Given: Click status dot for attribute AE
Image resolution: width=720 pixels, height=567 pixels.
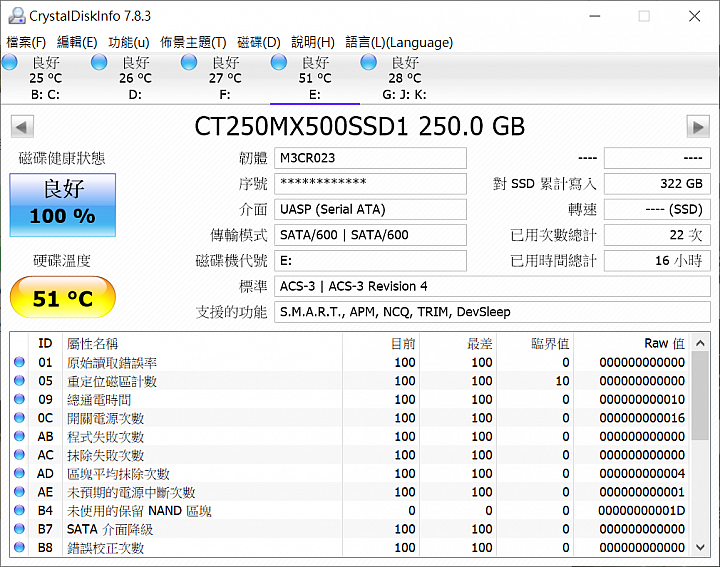Looking at the screenshot, I should coord(19,492).
